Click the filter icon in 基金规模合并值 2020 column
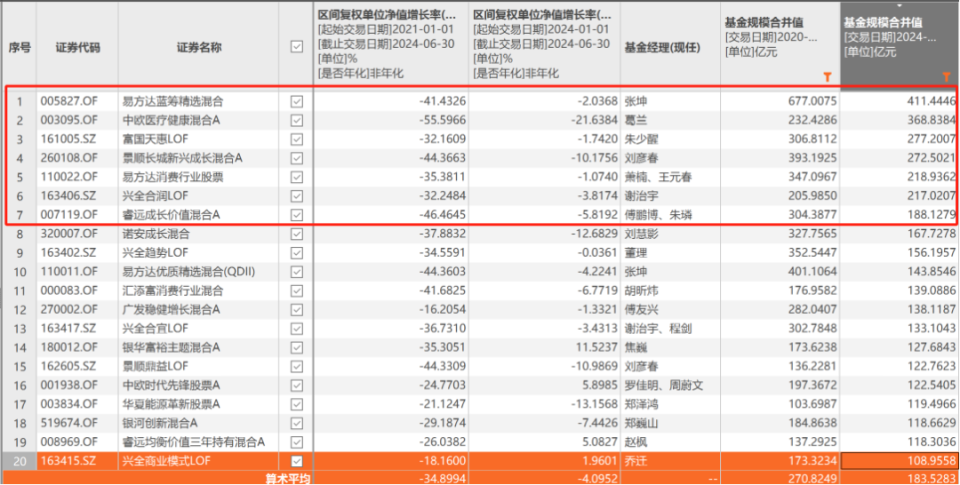 pyautogui.click(x=827, y=77)
